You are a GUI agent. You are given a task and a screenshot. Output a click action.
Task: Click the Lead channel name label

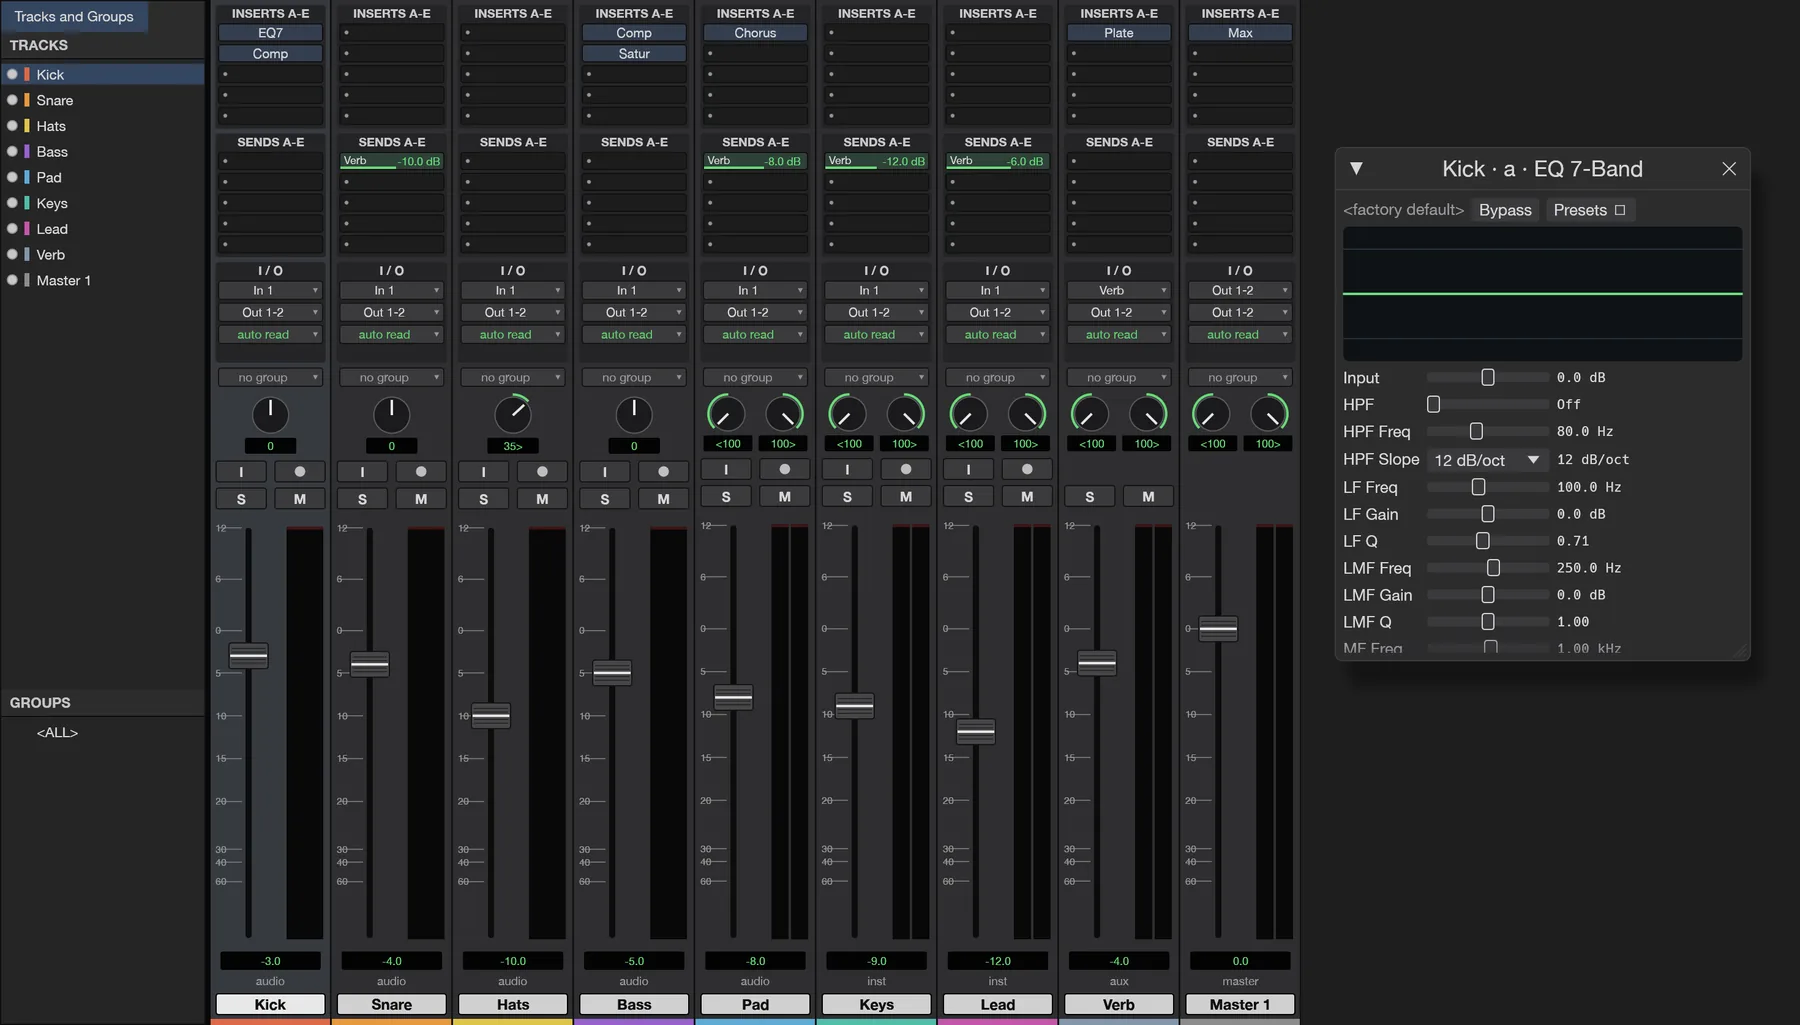(x=998, y=1004)
